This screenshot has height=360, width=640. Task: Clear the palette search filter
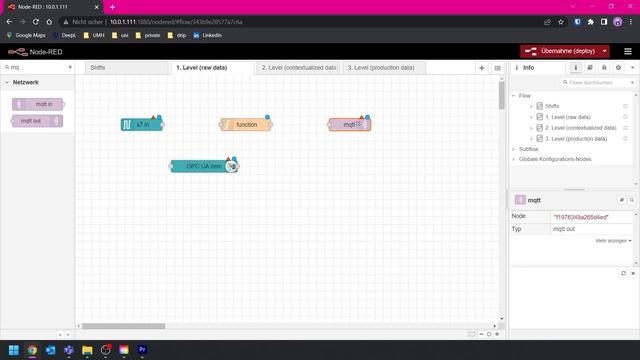[x=70, y=67]
